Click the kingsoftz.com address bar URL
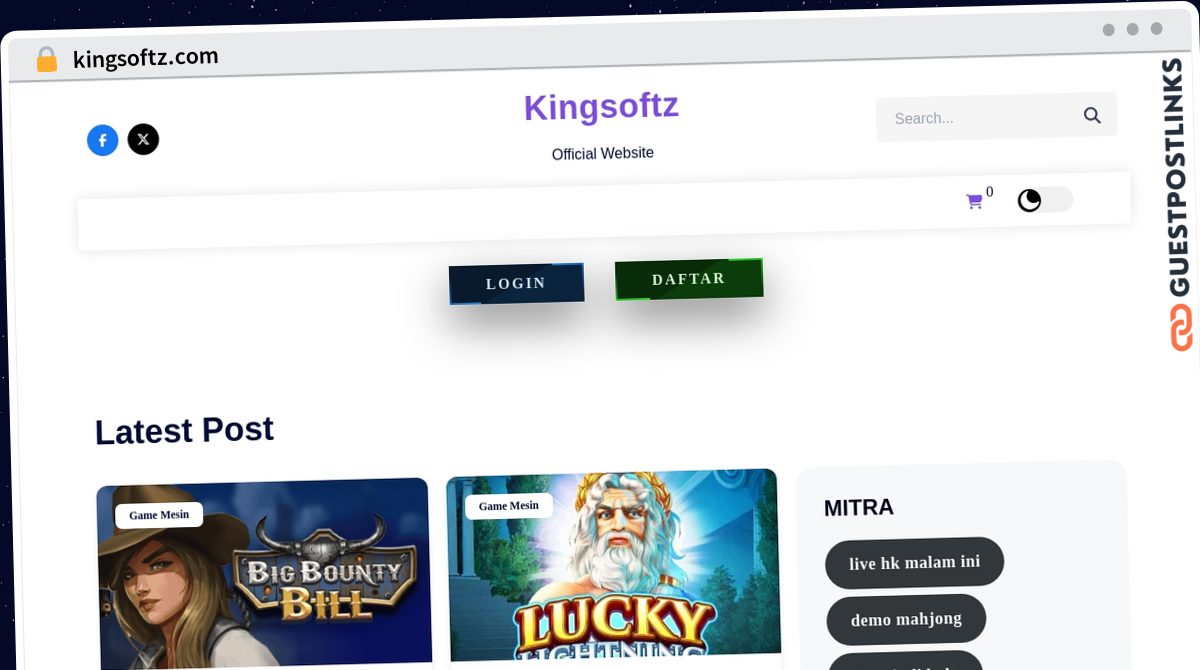The width and height of the screenshot is (1200, 670). click(x=146, y=58)
